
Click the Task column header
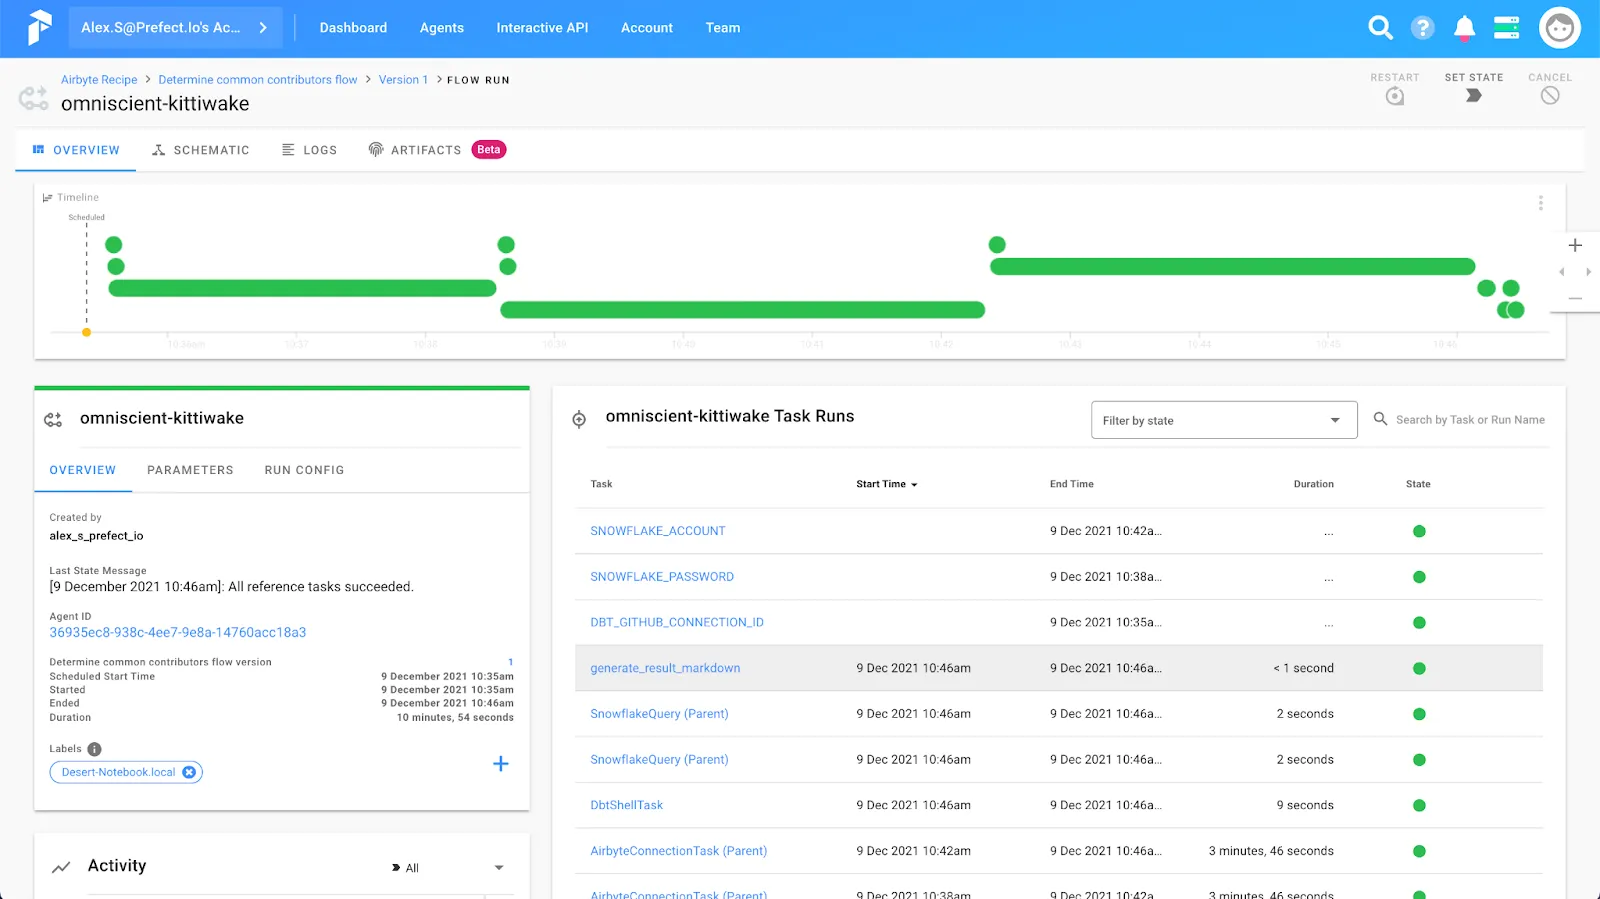[601, 484]
